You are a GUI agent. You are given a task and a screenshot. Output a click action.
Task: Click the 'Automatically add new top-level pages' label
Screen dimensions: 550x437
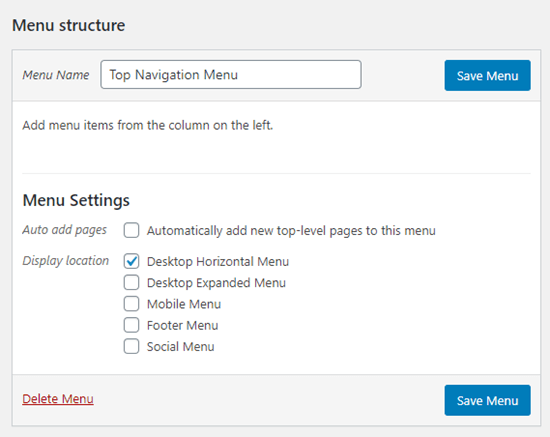291,231
